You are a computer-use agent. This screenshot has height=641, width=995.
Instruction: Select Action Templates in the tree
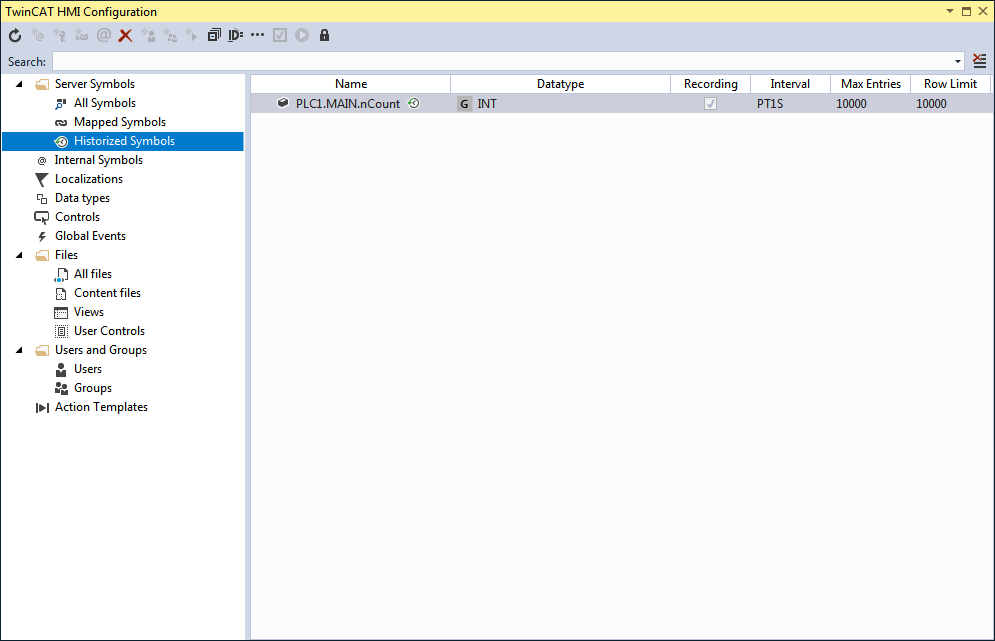(x=101, y=407)
